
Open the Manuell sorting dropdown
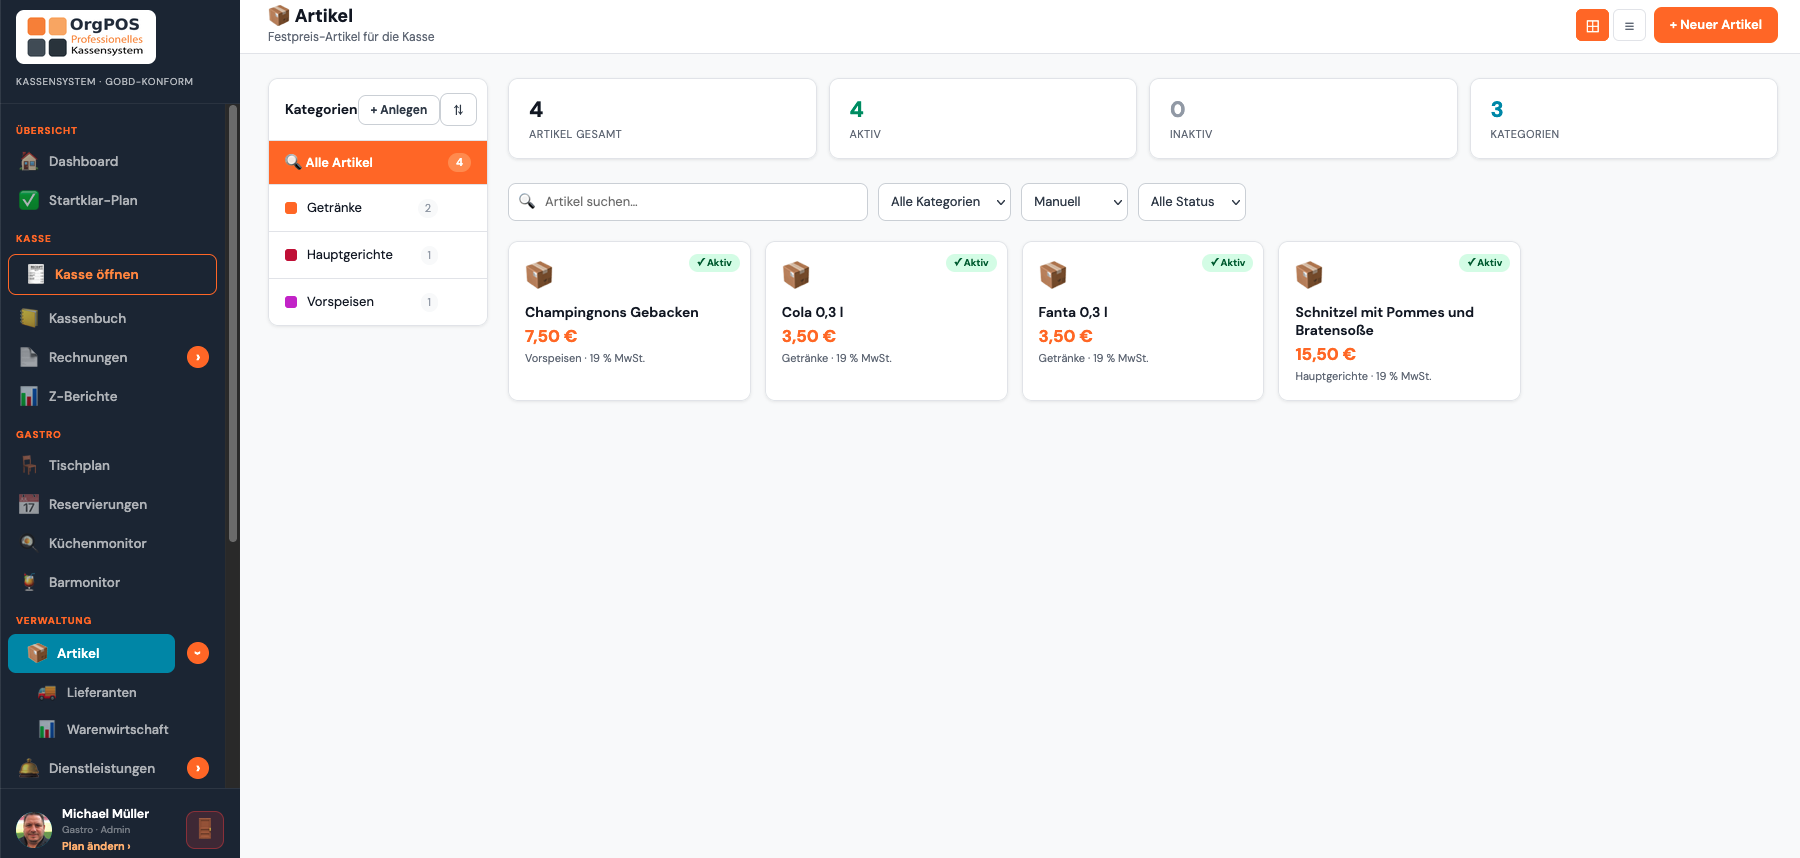coord(1074,202)
